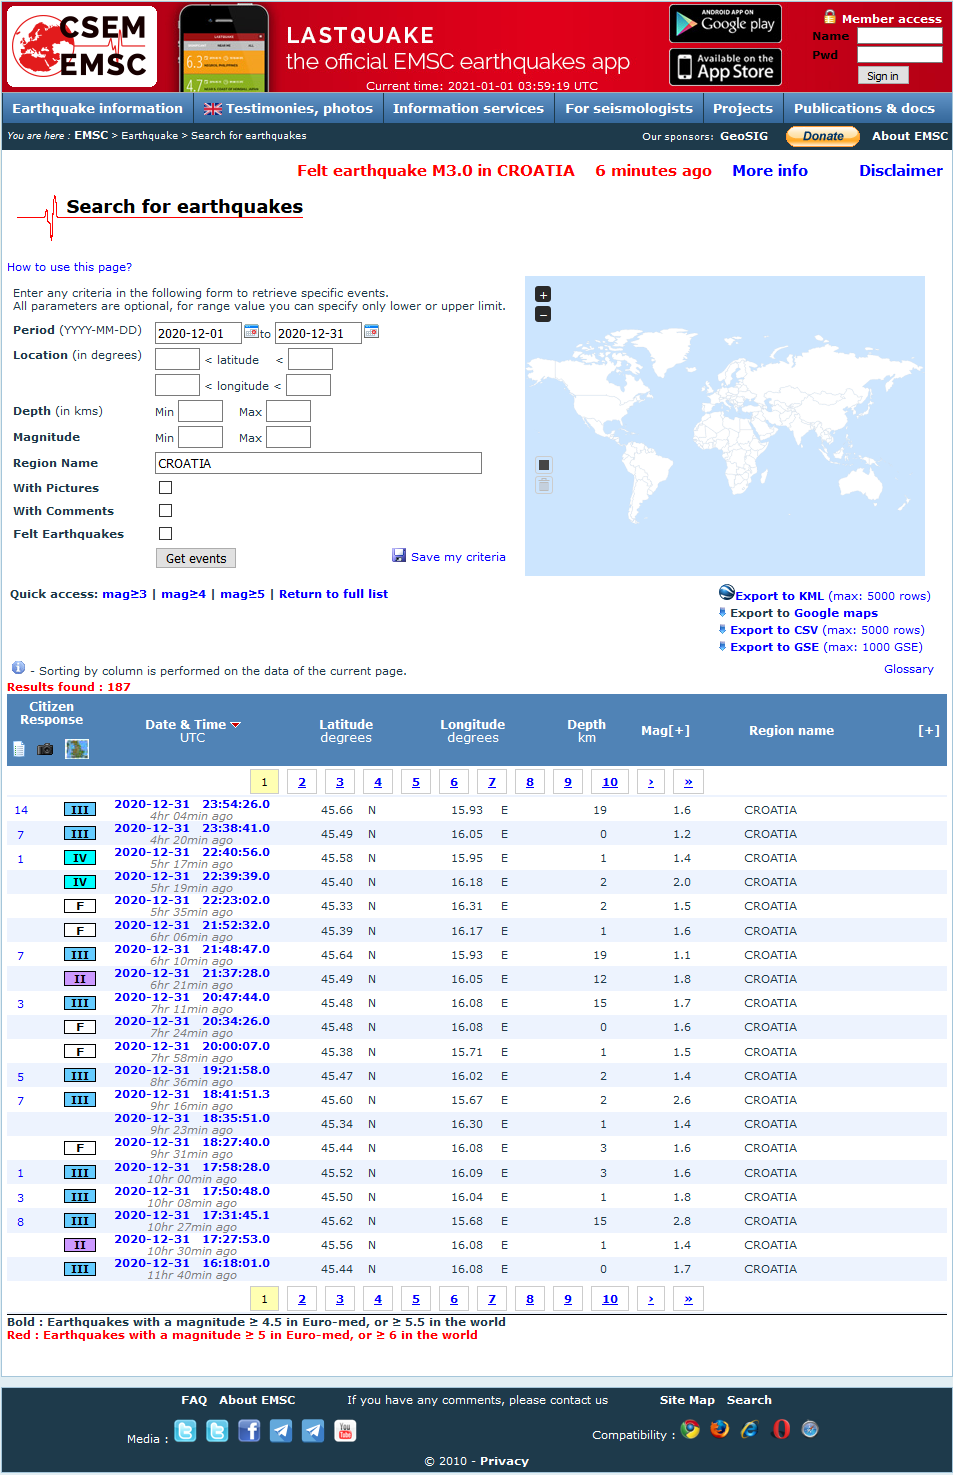Screen dimensions: 953x1475
Task: Click the Glossary link
Action: click(x=909, y=669)
